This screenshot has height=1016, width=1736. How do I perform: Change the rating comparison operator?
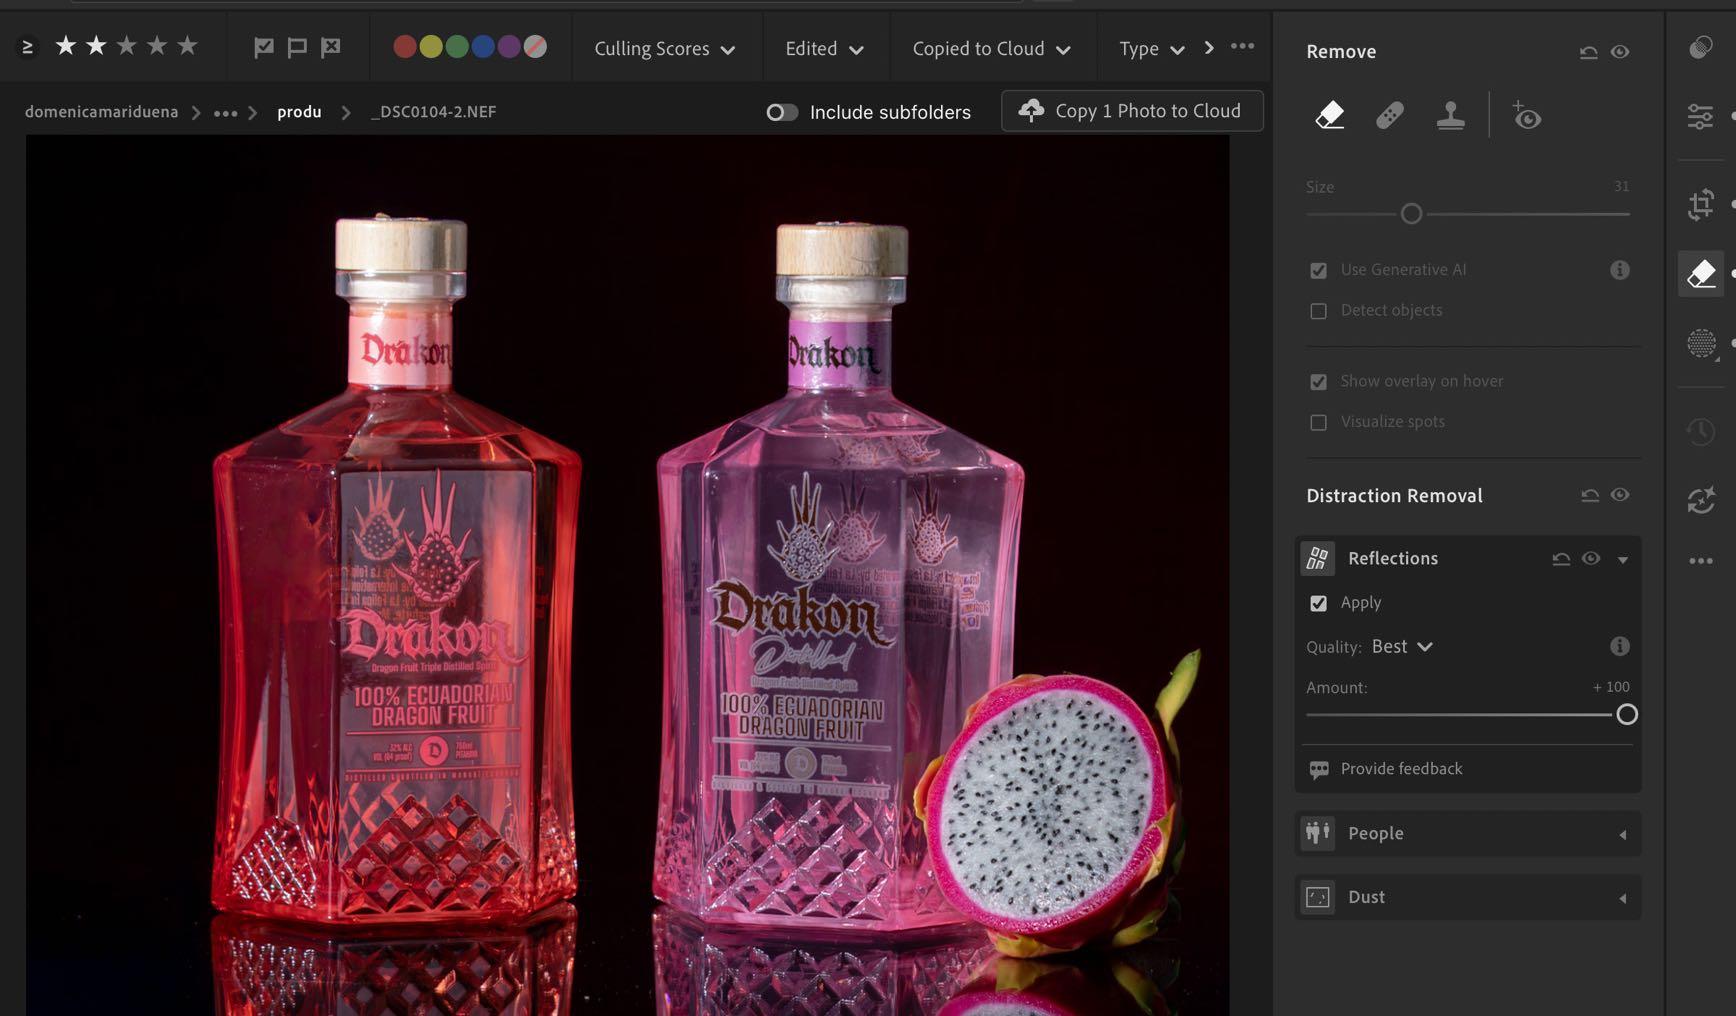pyautogui.click(x=27, y=47)
